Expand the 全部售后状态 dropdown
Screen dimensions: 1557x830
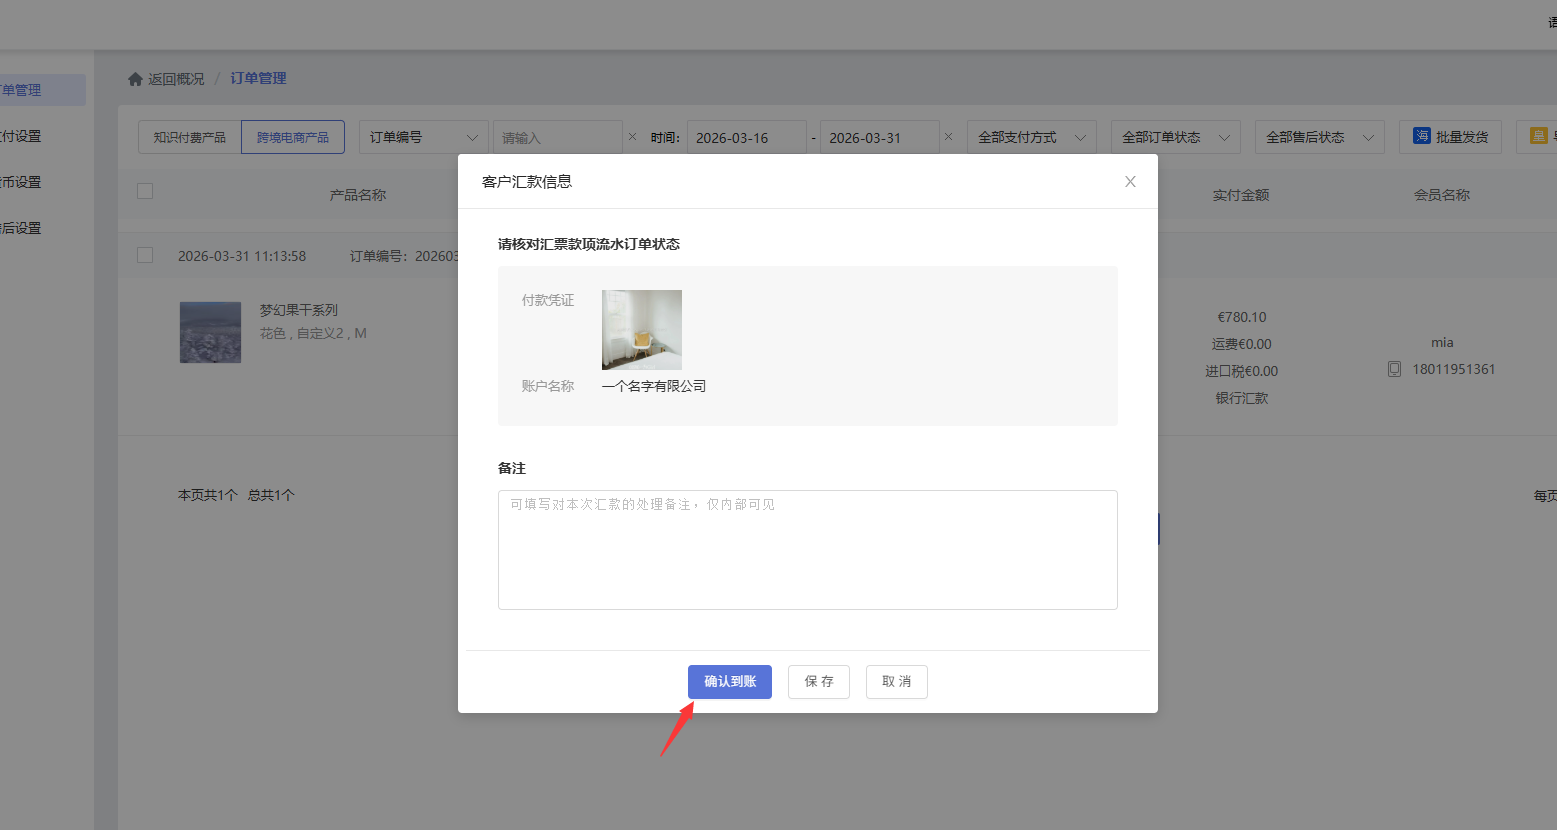pos(1319,137)
